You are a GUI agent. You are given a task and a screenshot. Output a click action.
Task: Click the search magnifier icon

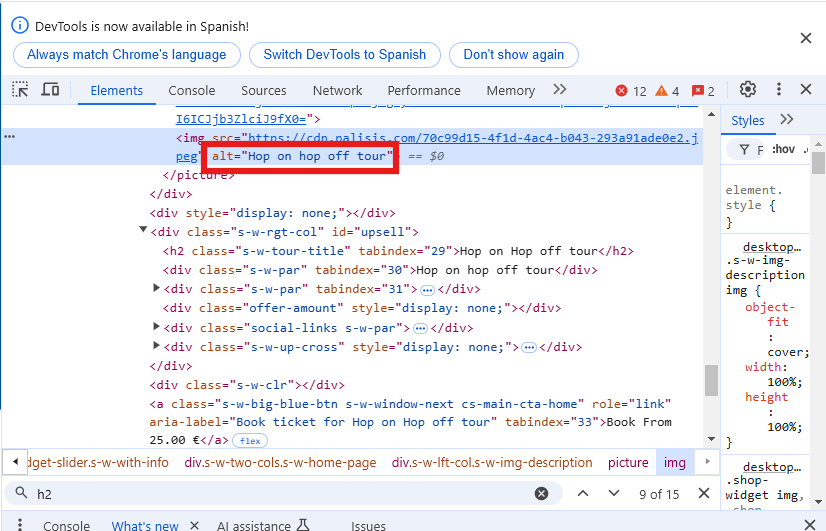21,493
